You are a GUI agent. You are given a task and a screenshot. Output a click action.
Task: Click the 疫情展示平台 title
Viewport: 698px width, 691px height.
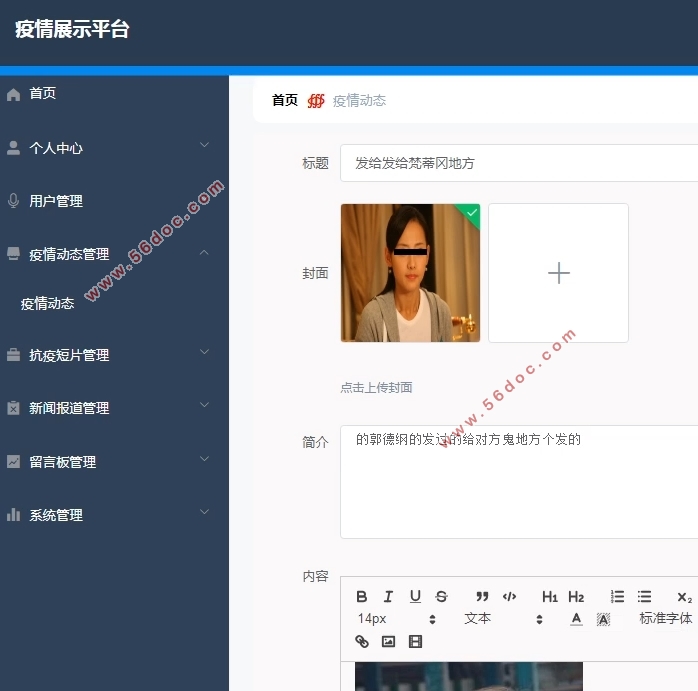coord(72,29)
